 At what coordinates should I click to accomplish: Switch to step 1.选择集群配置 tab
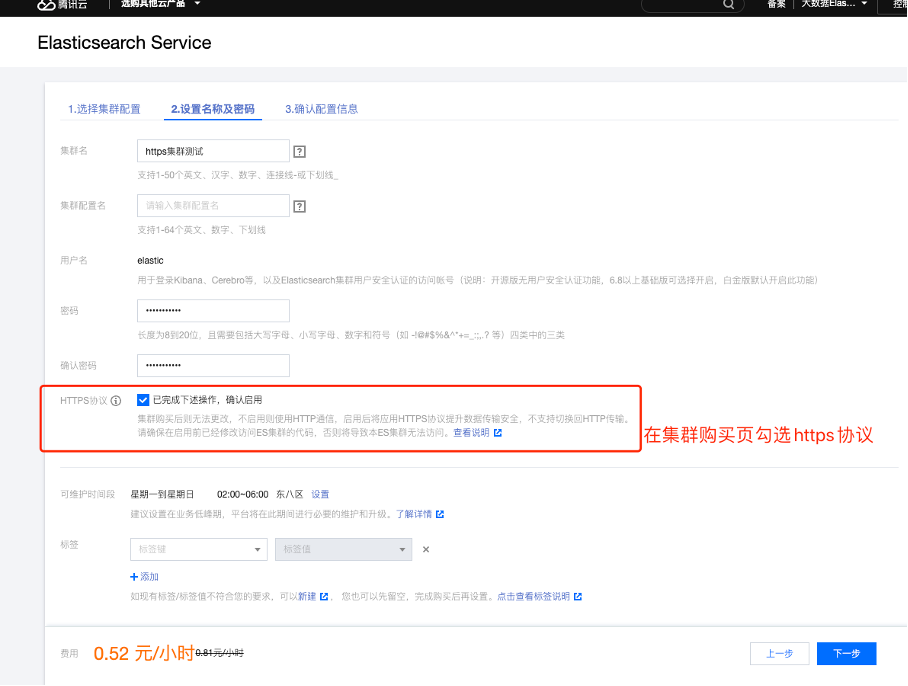[104, 109]
